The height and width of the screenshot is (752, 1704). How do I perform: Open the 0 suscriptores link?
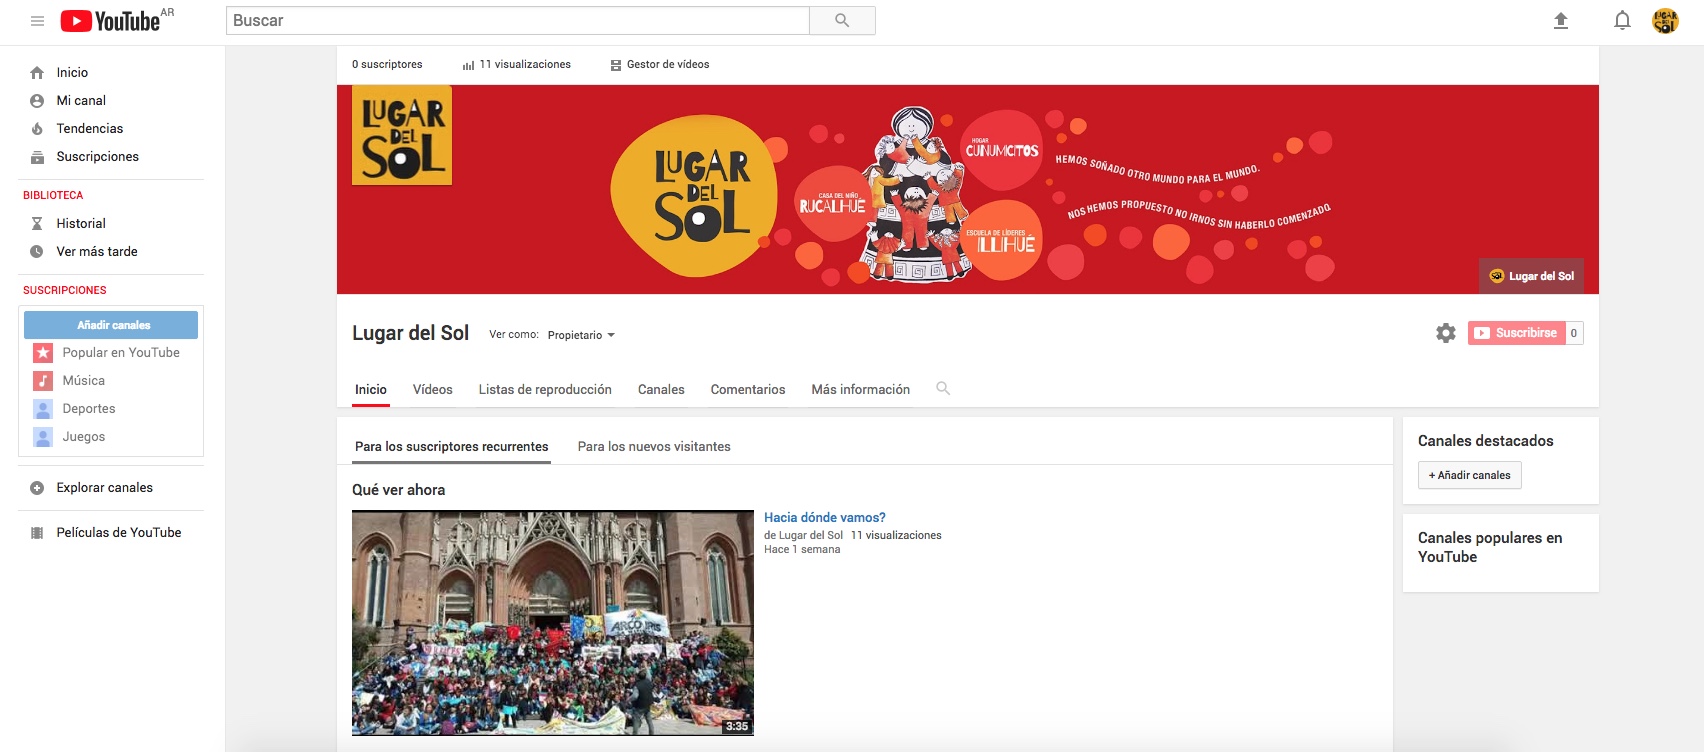(x=387, y=65)
